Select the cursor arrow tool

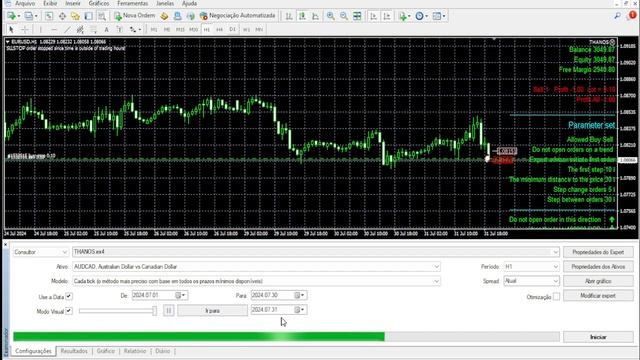(x=11, y=29)
